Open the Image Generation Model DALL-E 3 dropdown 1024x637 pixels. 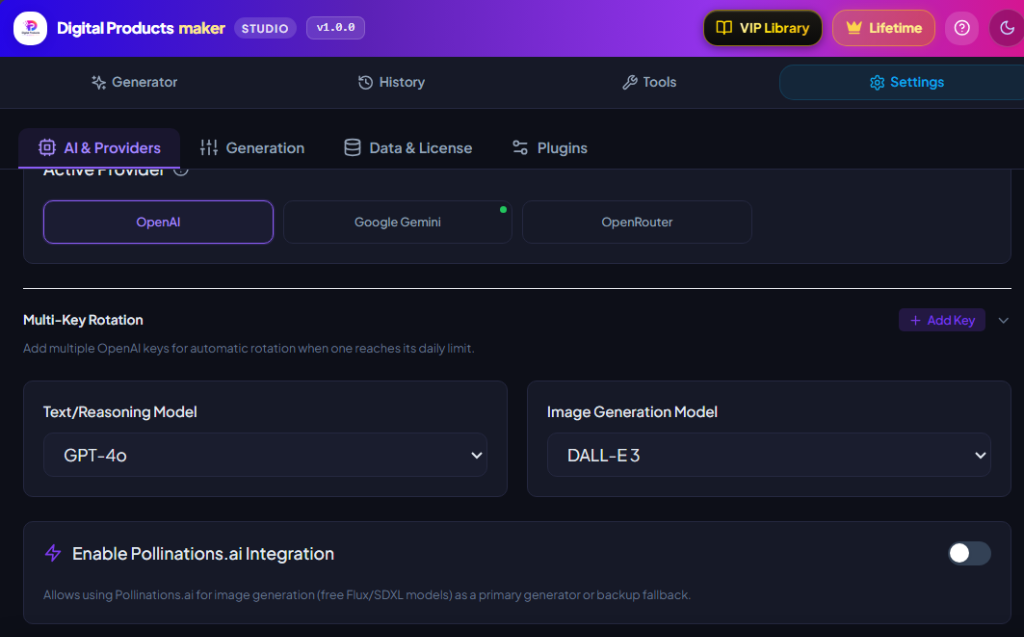[x=769, y=455]
